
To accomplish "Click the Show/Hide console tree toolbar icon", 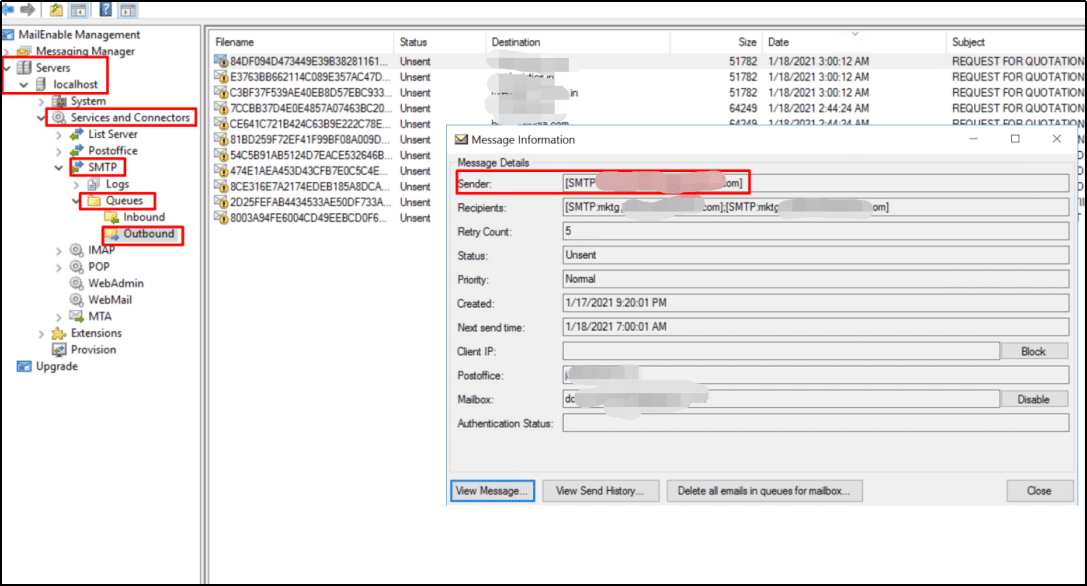I will [78, 10].
